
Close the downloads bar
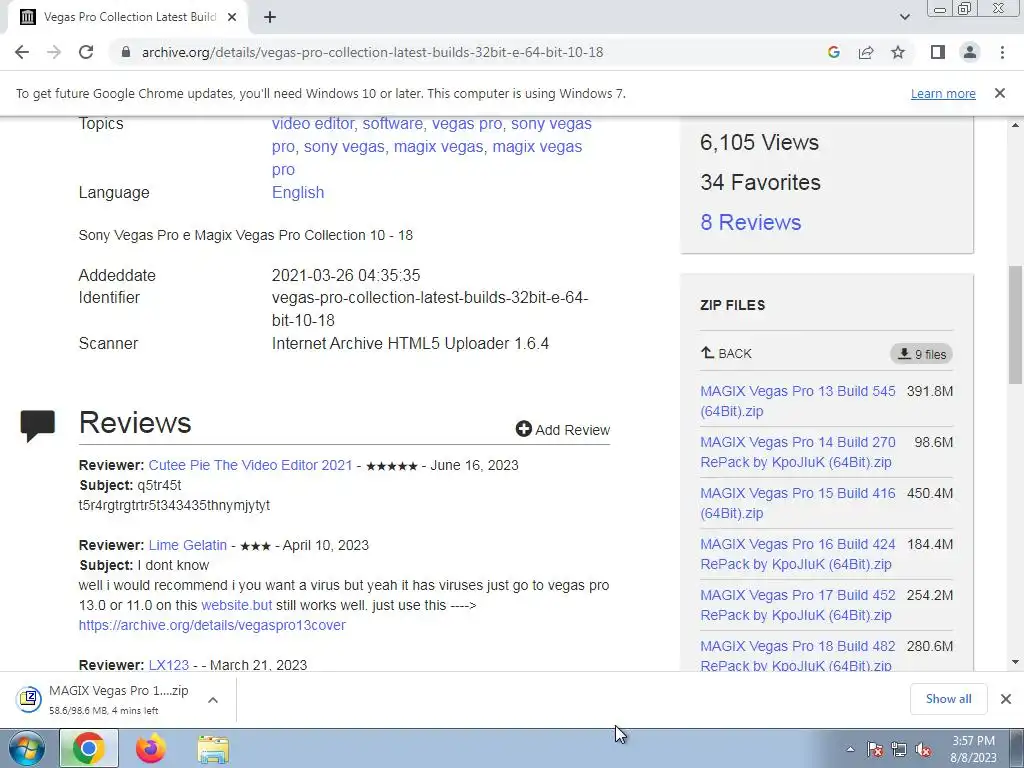[x=1006, y=699]
